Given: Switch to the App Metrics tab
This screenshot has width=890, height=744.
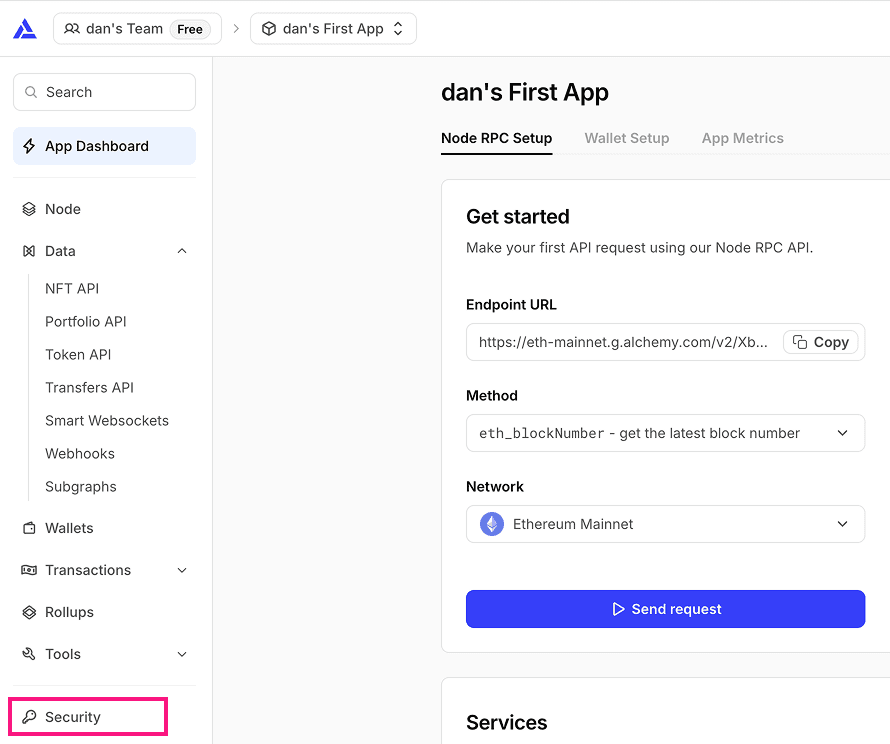Looking at the screenshot, I should pyautogui.click(x=742, y=138).
